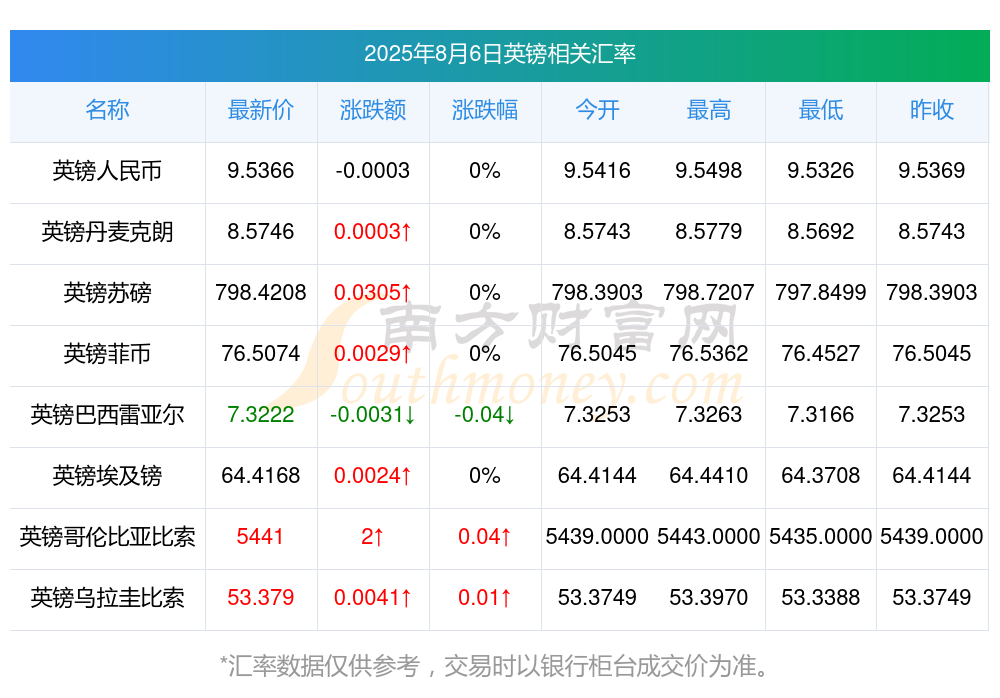
Task: Select the 53.3970 high value
Action: [x=709, y=598]
